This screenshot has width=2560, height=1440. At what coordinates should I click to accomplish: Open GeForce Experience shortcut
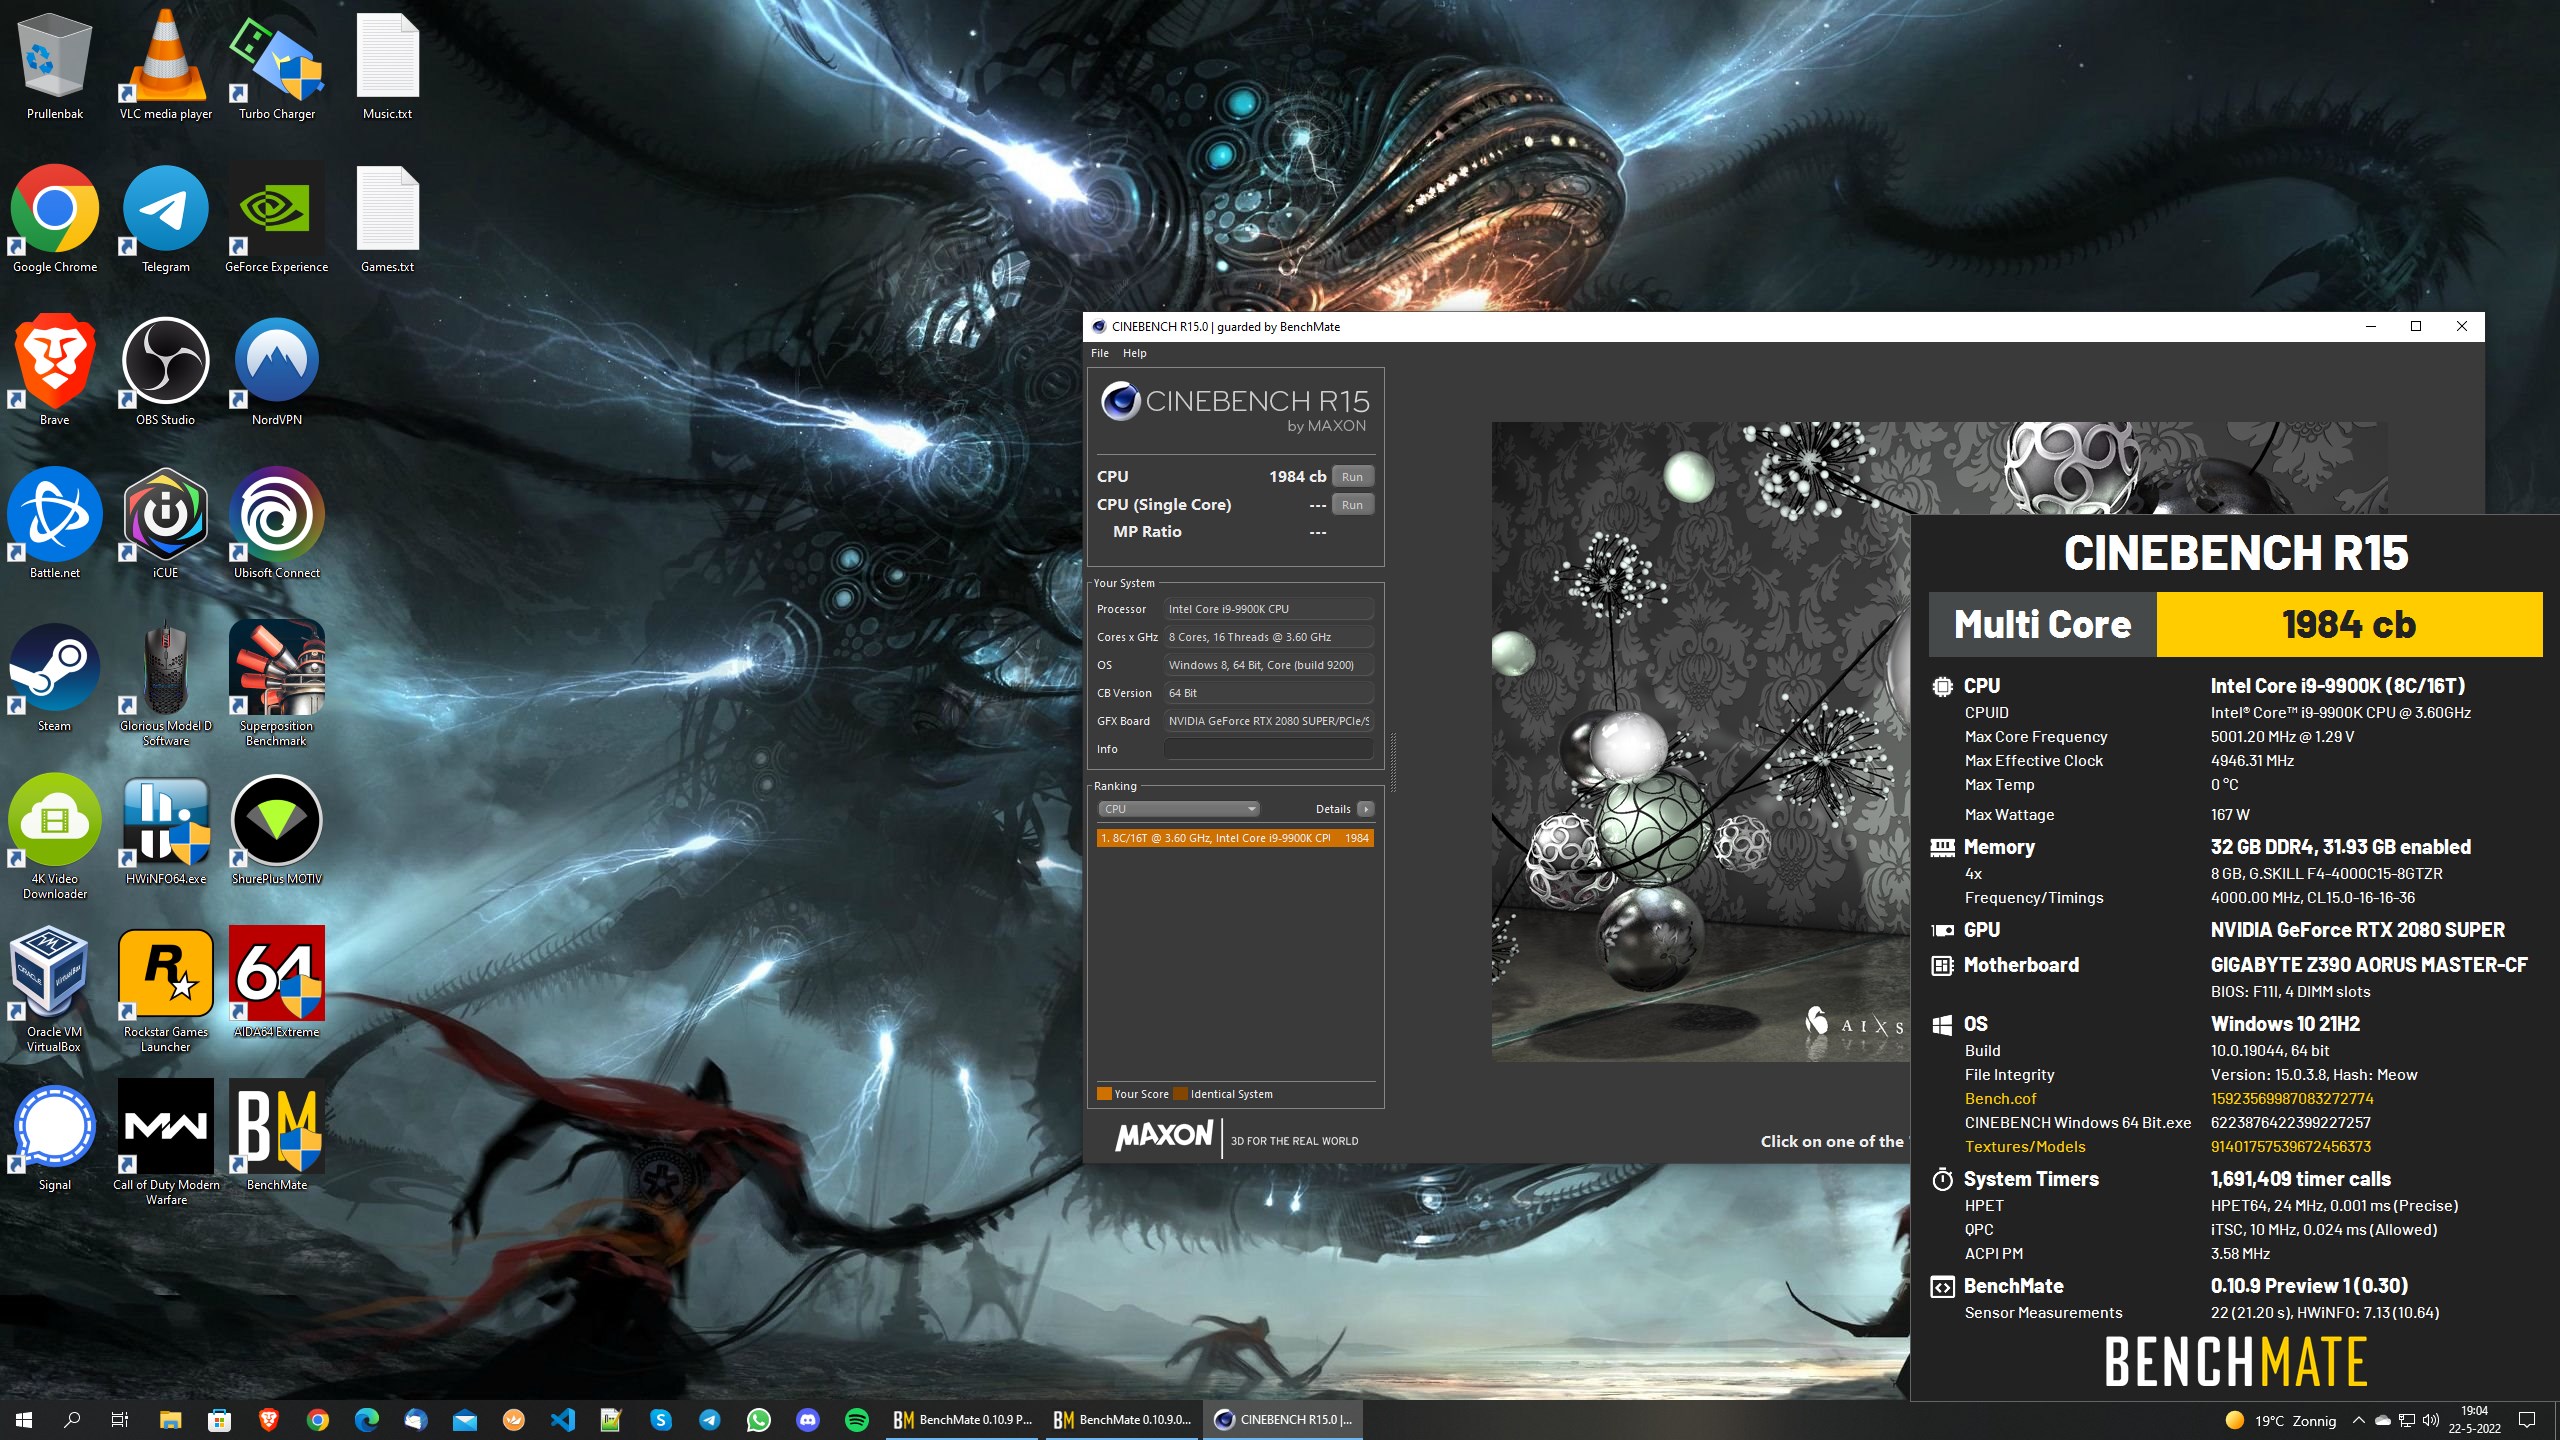click(x=277, y=219)
